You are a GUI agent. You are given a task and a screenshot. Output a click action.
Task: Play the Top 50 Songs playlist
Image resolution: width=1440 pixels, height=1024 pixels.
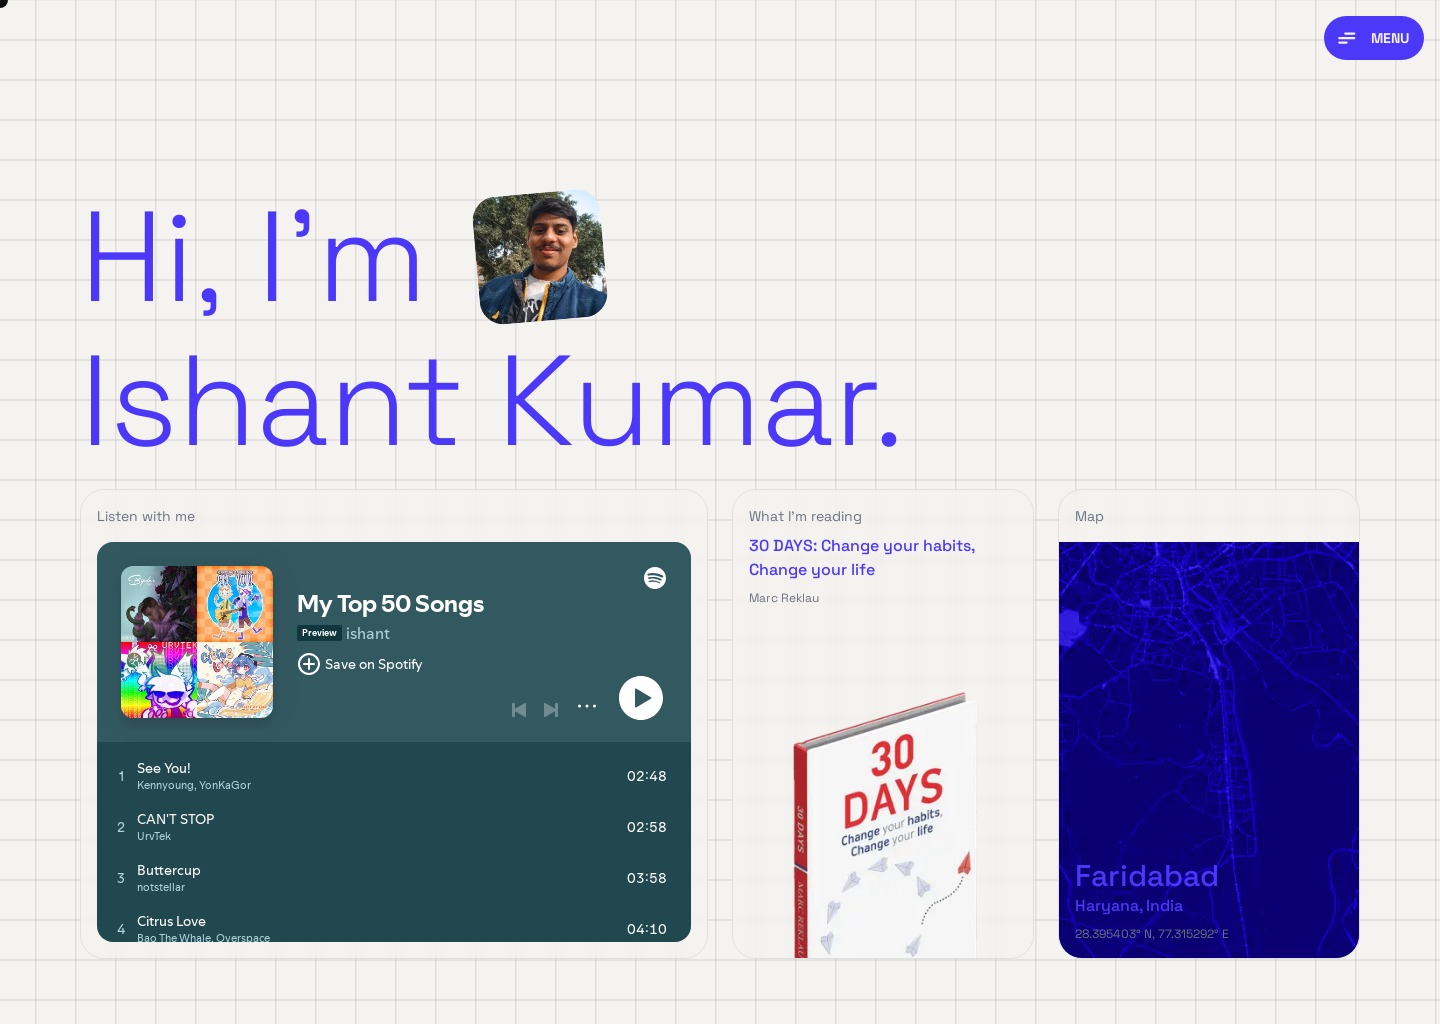(641, 698)
